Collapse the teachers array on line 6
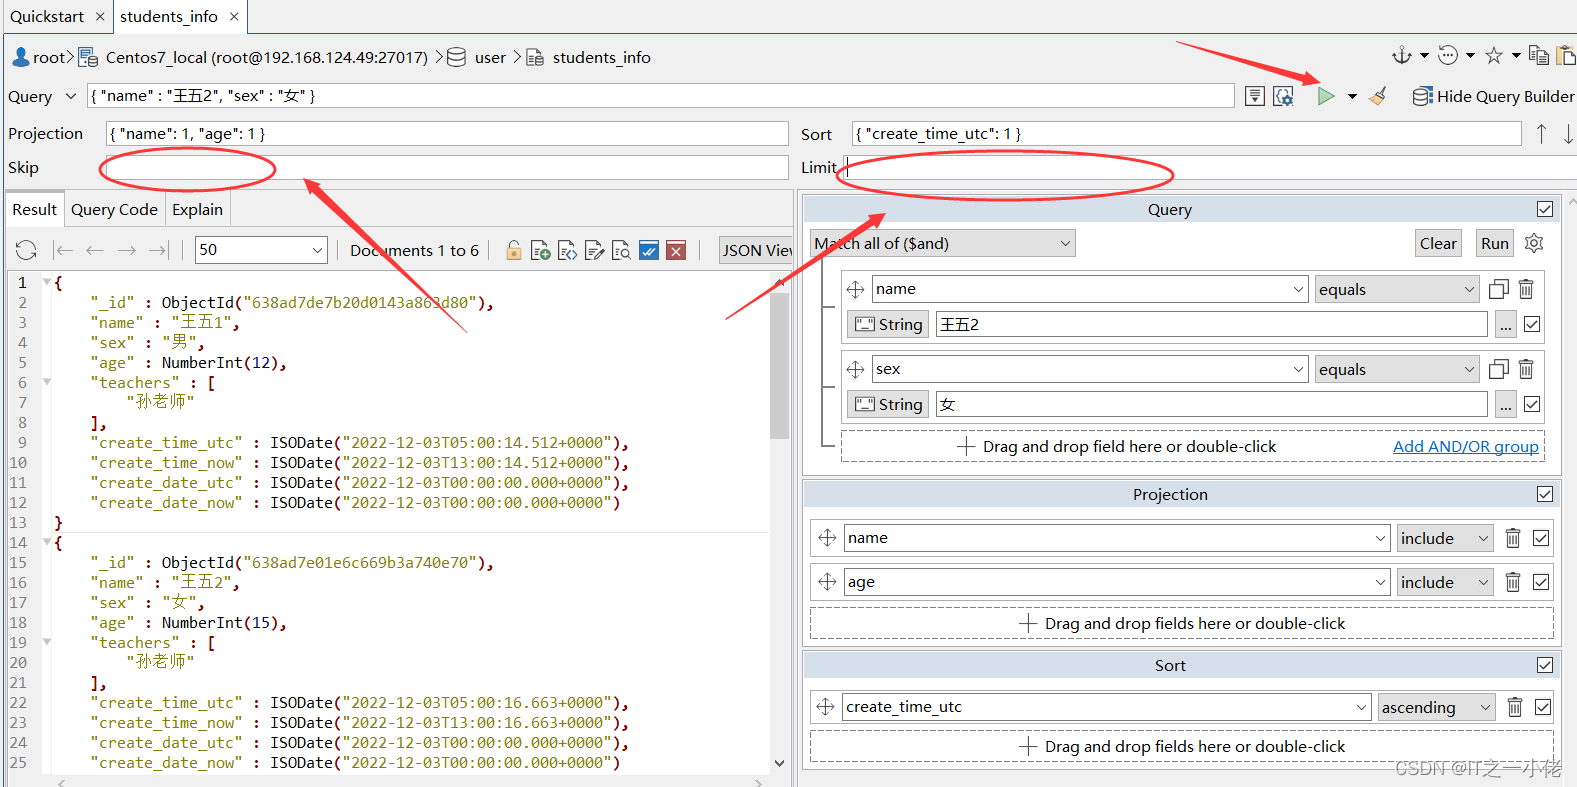The width and height of the screenshot is (1577, 787). 47,382
